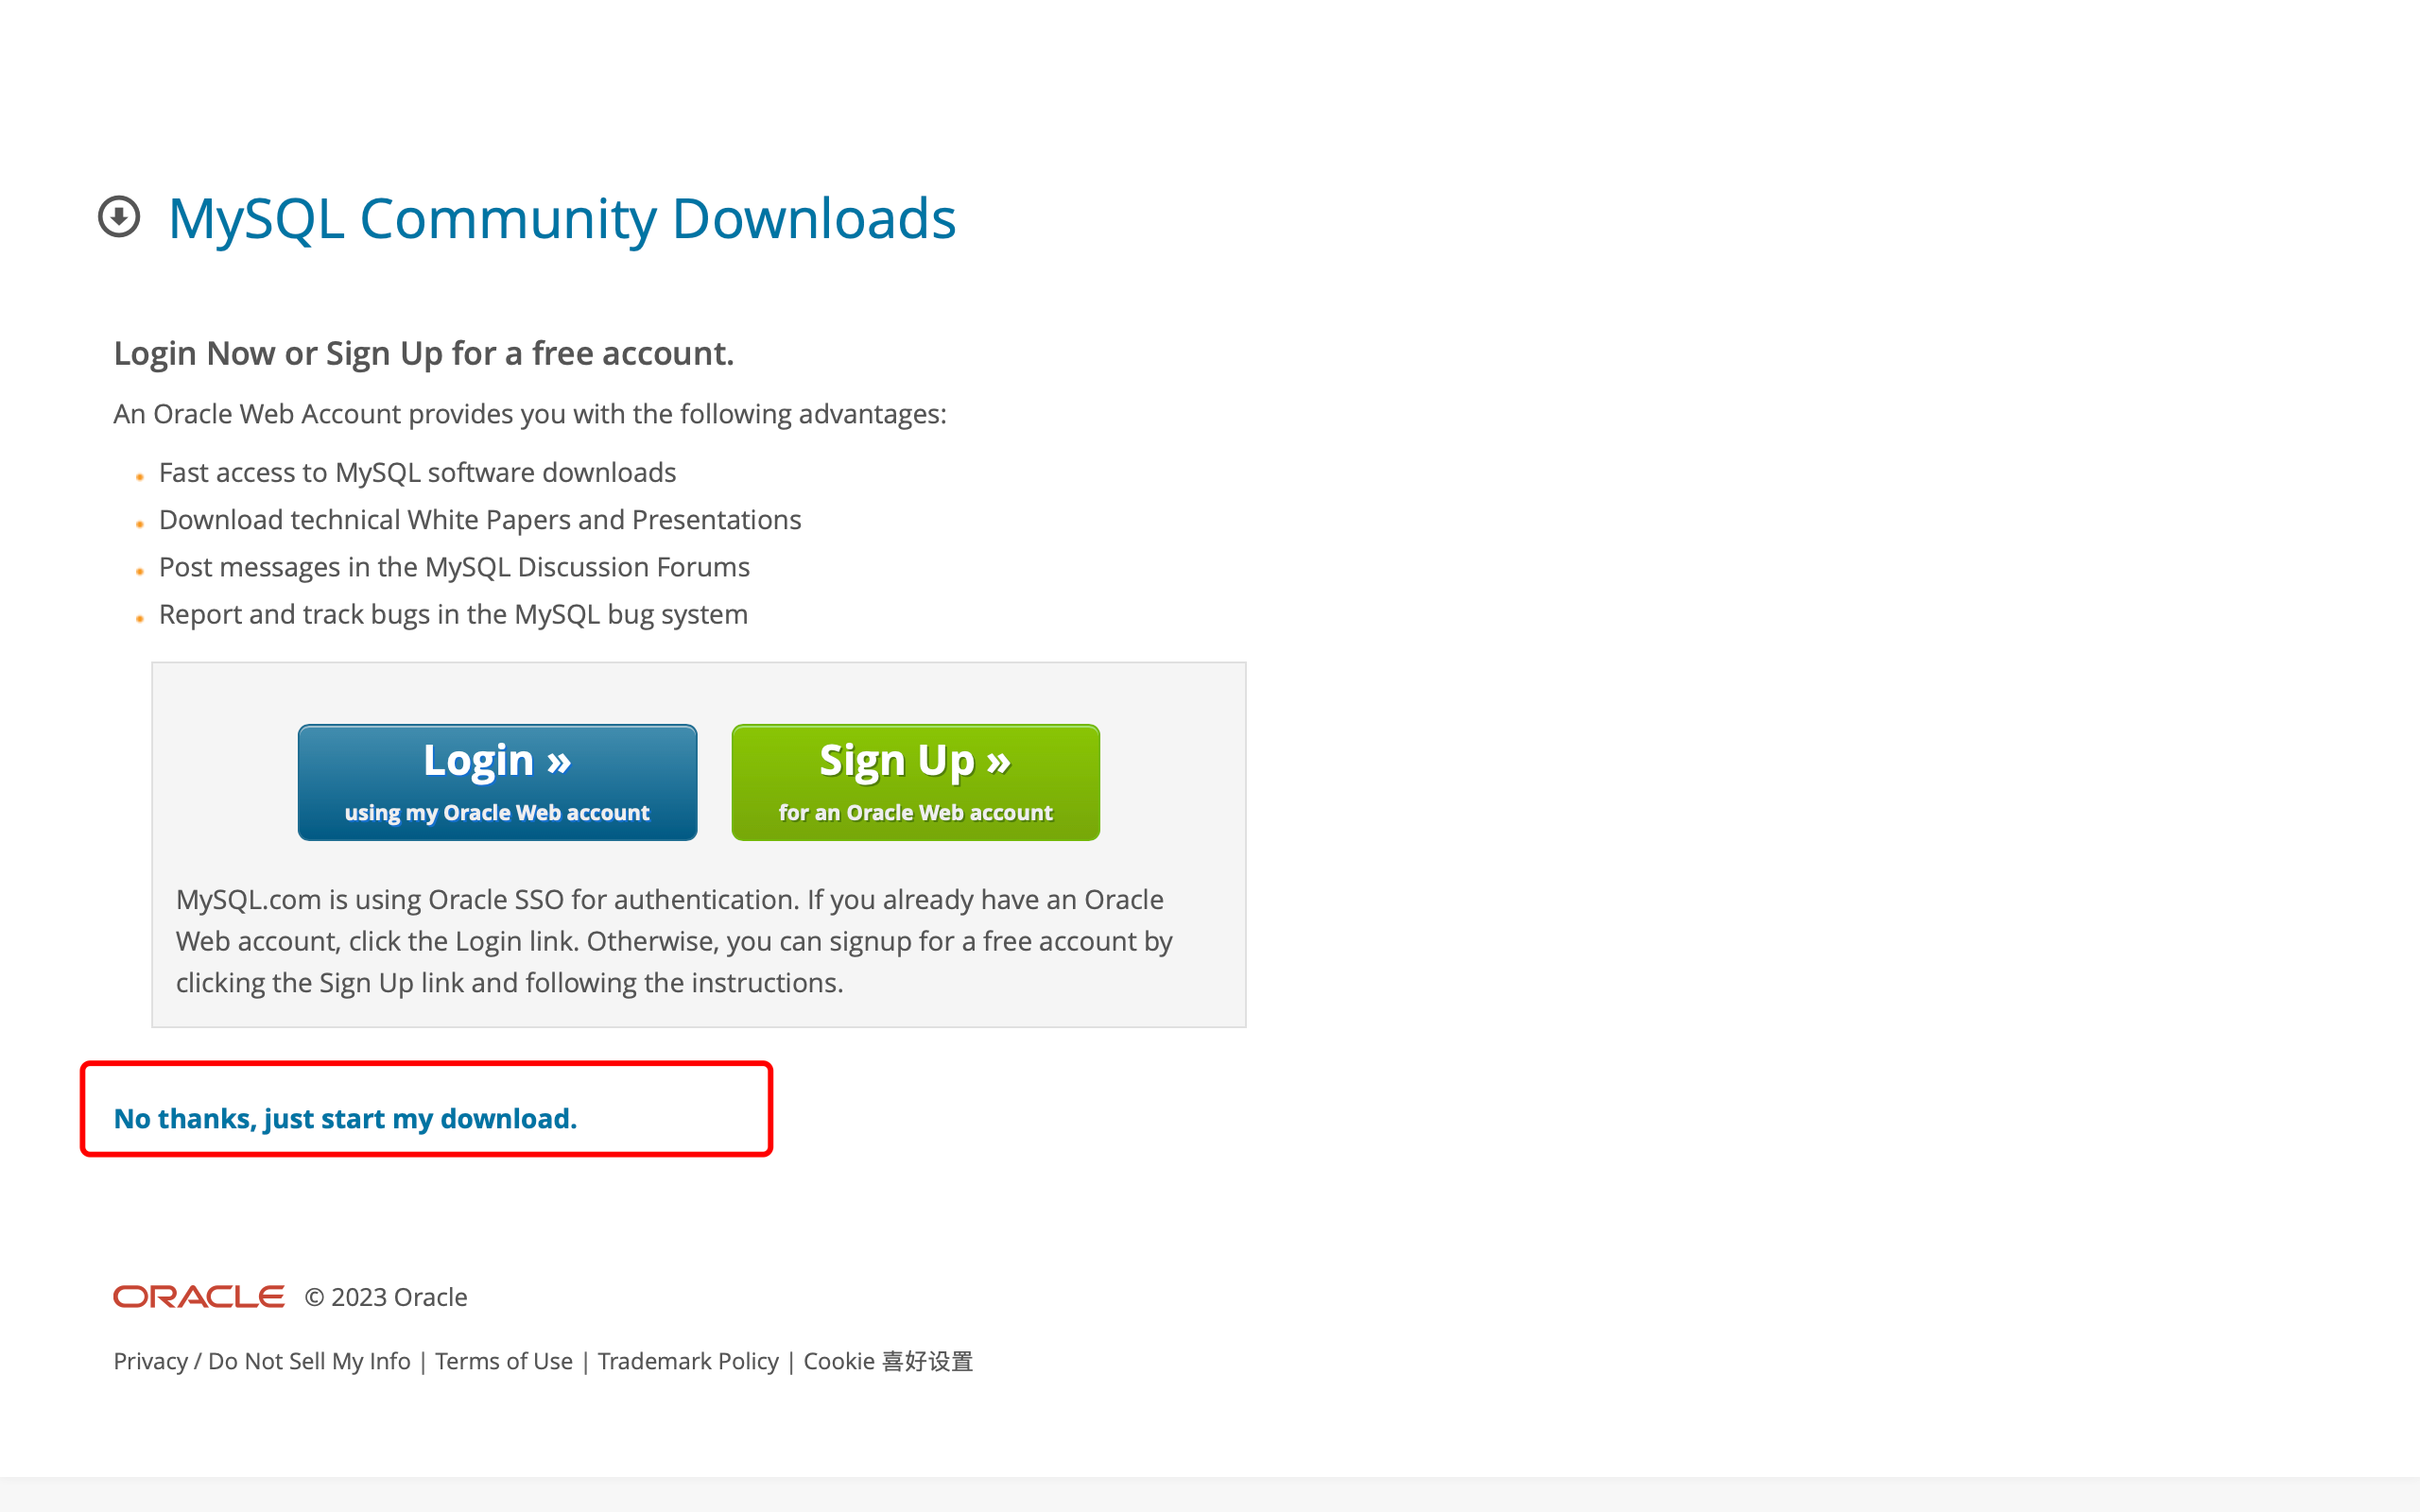Click 'Post messages in the MySQL Discussion Forums'
The height and width of the screenshot is (1512, 2420).
click(454, 567)
